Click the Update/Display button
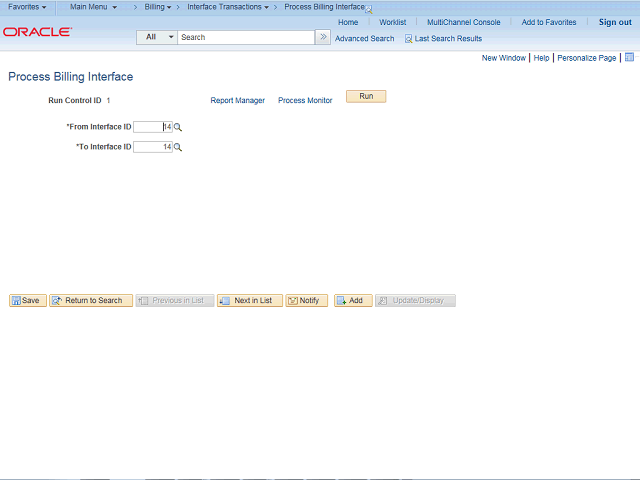This screenshot has height=480, width=640. [416, 300]
